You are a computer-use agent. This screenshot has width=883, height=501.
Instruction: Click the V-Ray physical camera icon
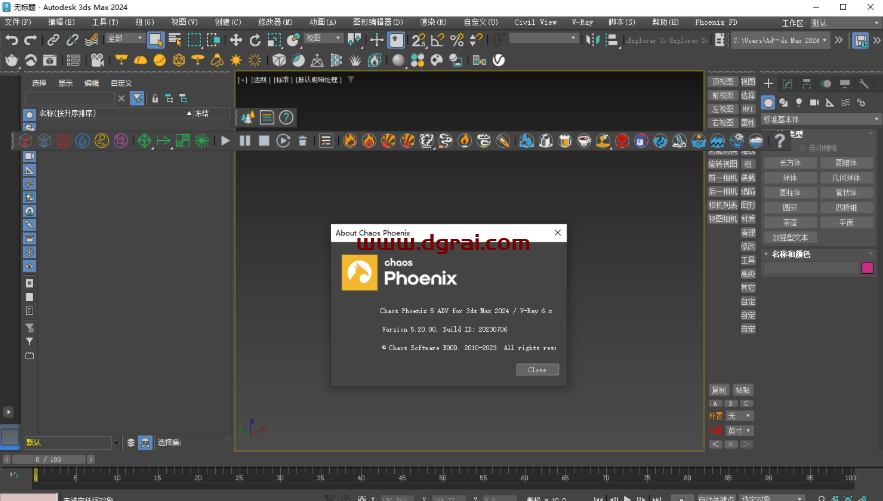[x=97, y=60]
